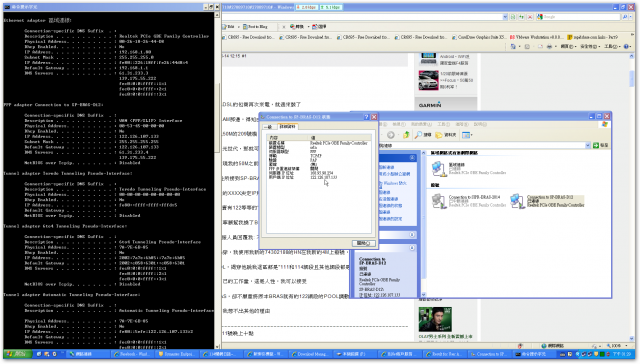Image resolution: width=640 pixels, height=364 pixels.
Task: Open the browser address bar dropdown arrow
Action: click(x=505, y=17)
